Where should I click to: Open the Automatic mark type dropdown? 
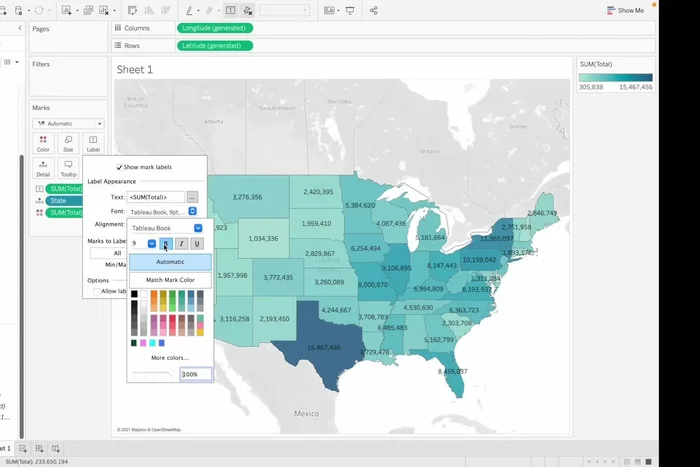[x=68, y=124]
